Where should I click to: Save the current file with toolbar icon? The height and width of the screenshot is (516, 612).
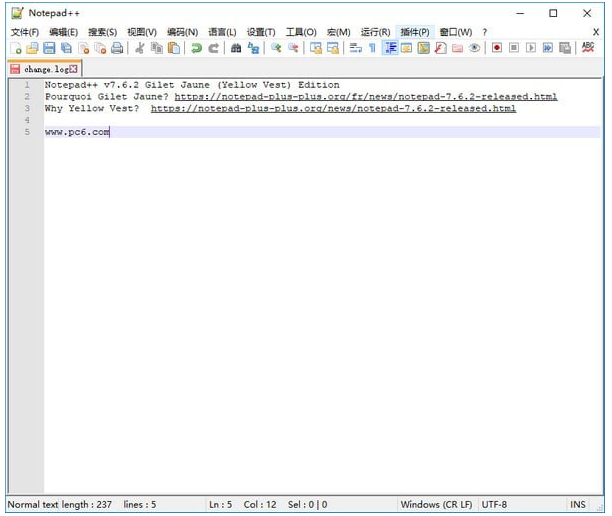tap(49, 48)
